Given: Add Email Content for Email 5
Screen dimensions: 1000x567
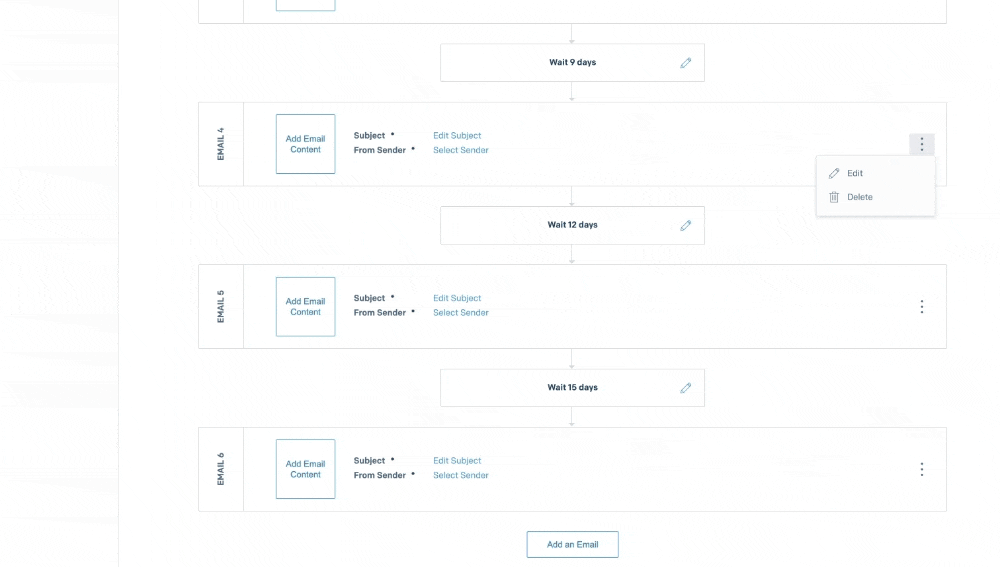Looking at the screenshot, I should (x=306, y=307).
